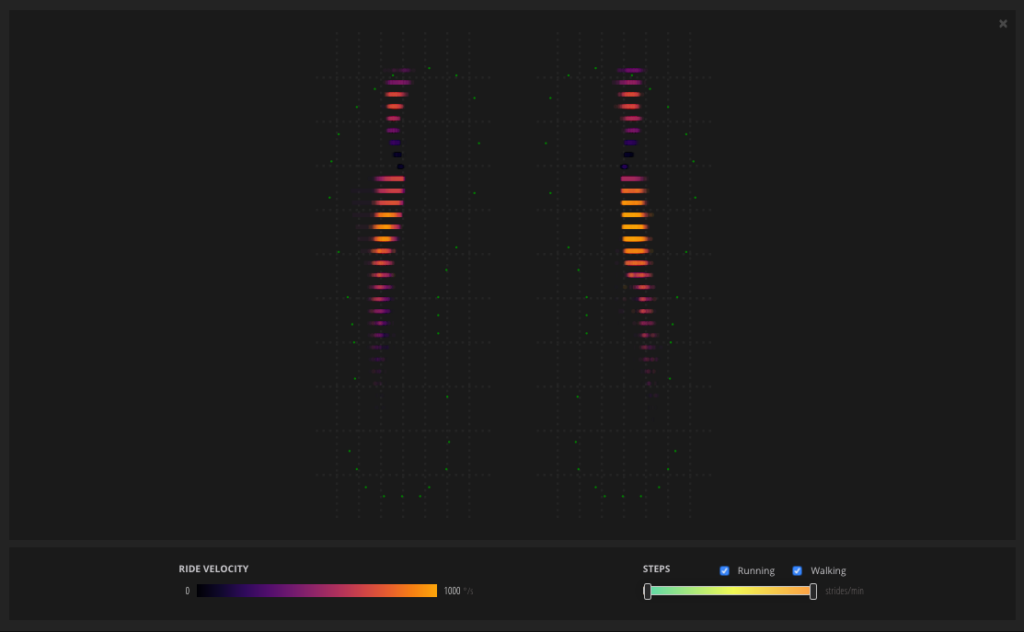
Task: Click the steps strides/min gradient track
Action: tap(730, 591)
